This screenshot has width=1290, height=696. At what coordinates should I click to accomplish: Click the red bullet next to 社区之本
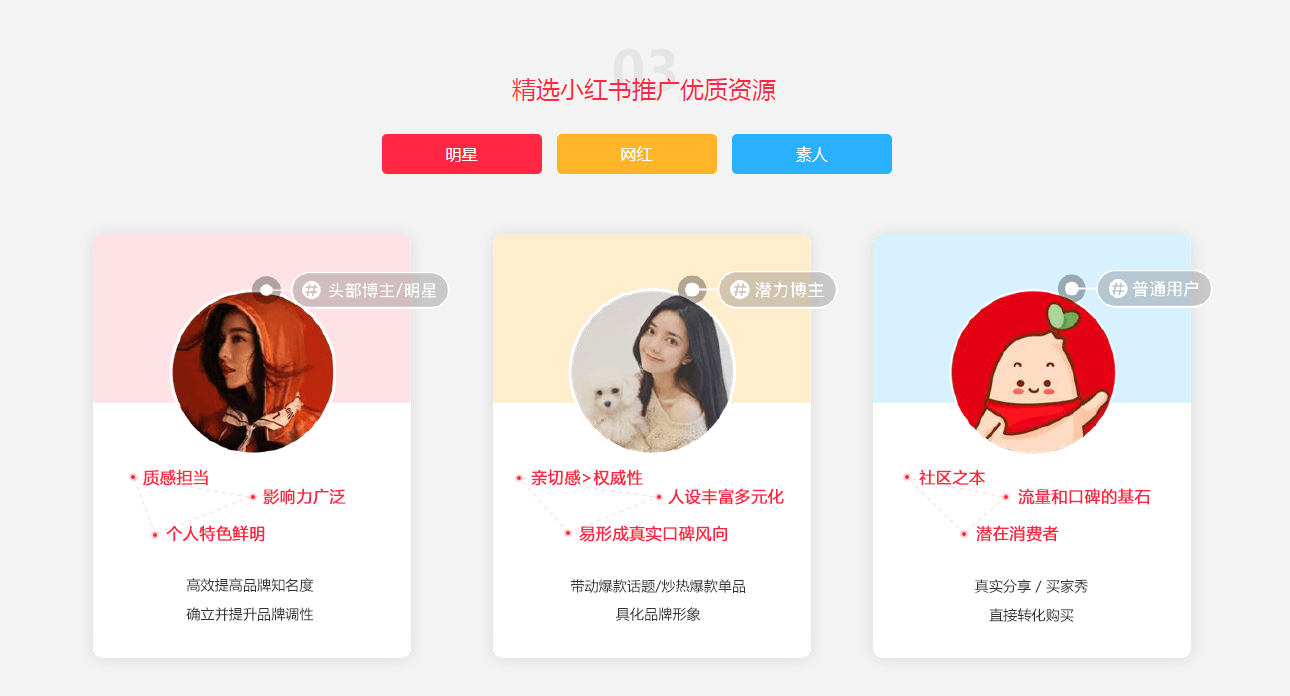(907, 477)
